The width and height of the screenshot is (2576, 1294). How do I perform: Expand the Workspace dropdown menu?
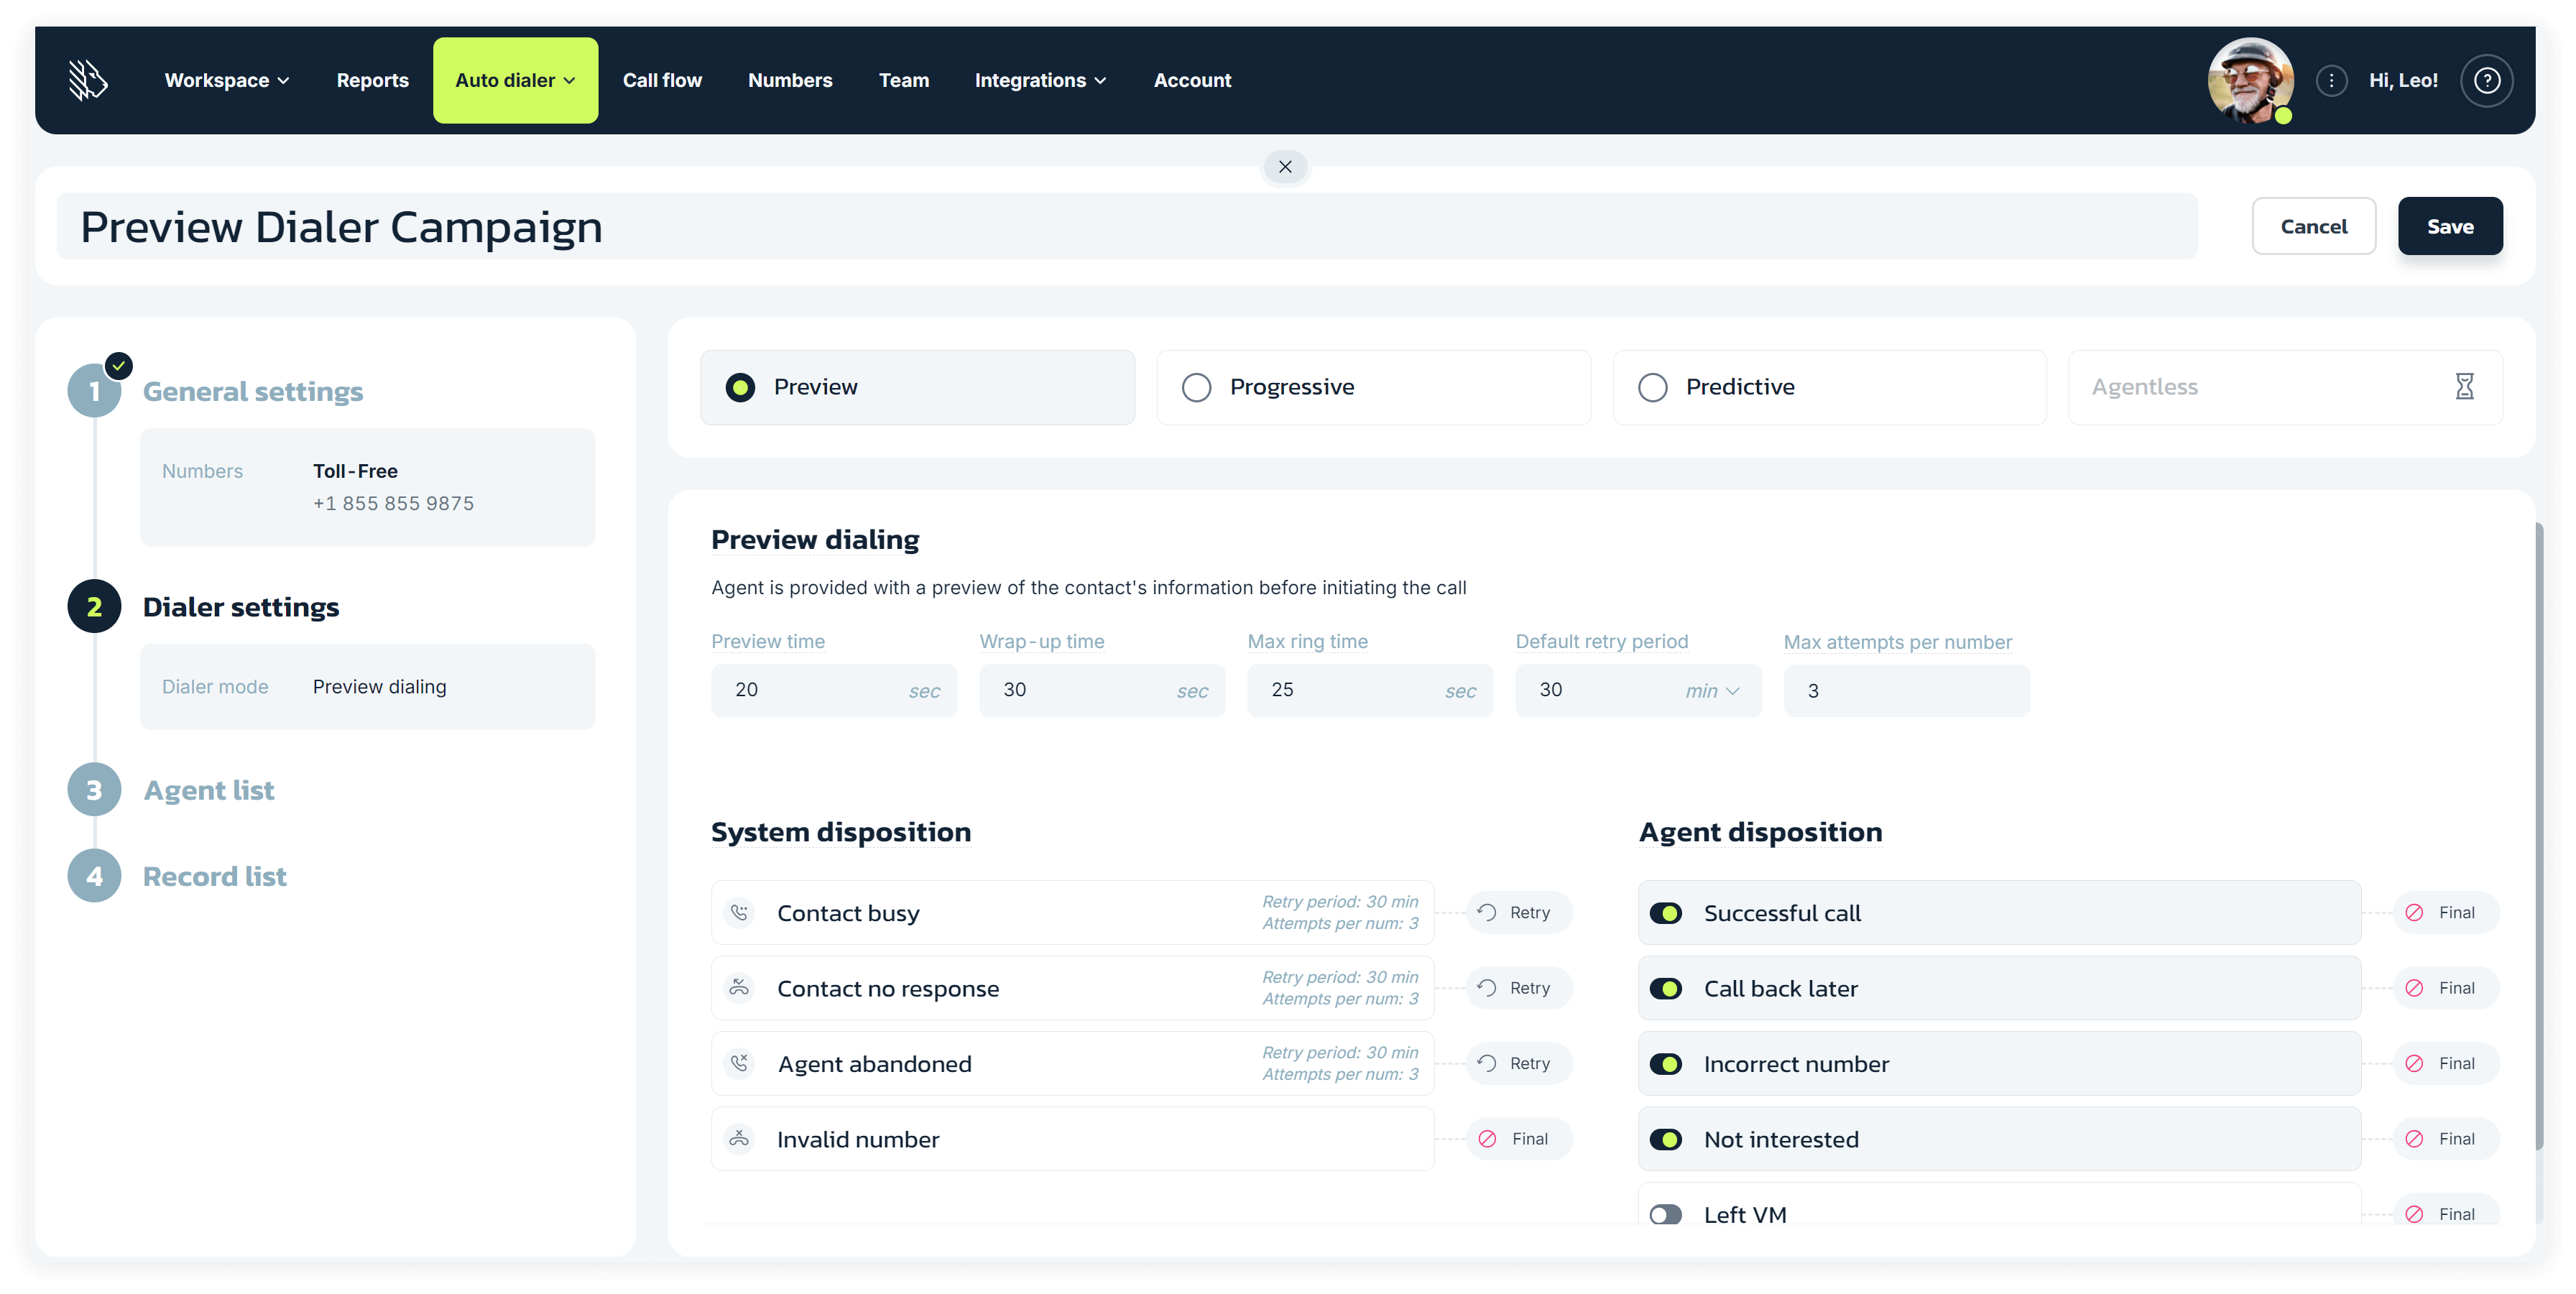pyautogui.click(x=226, y=79)
